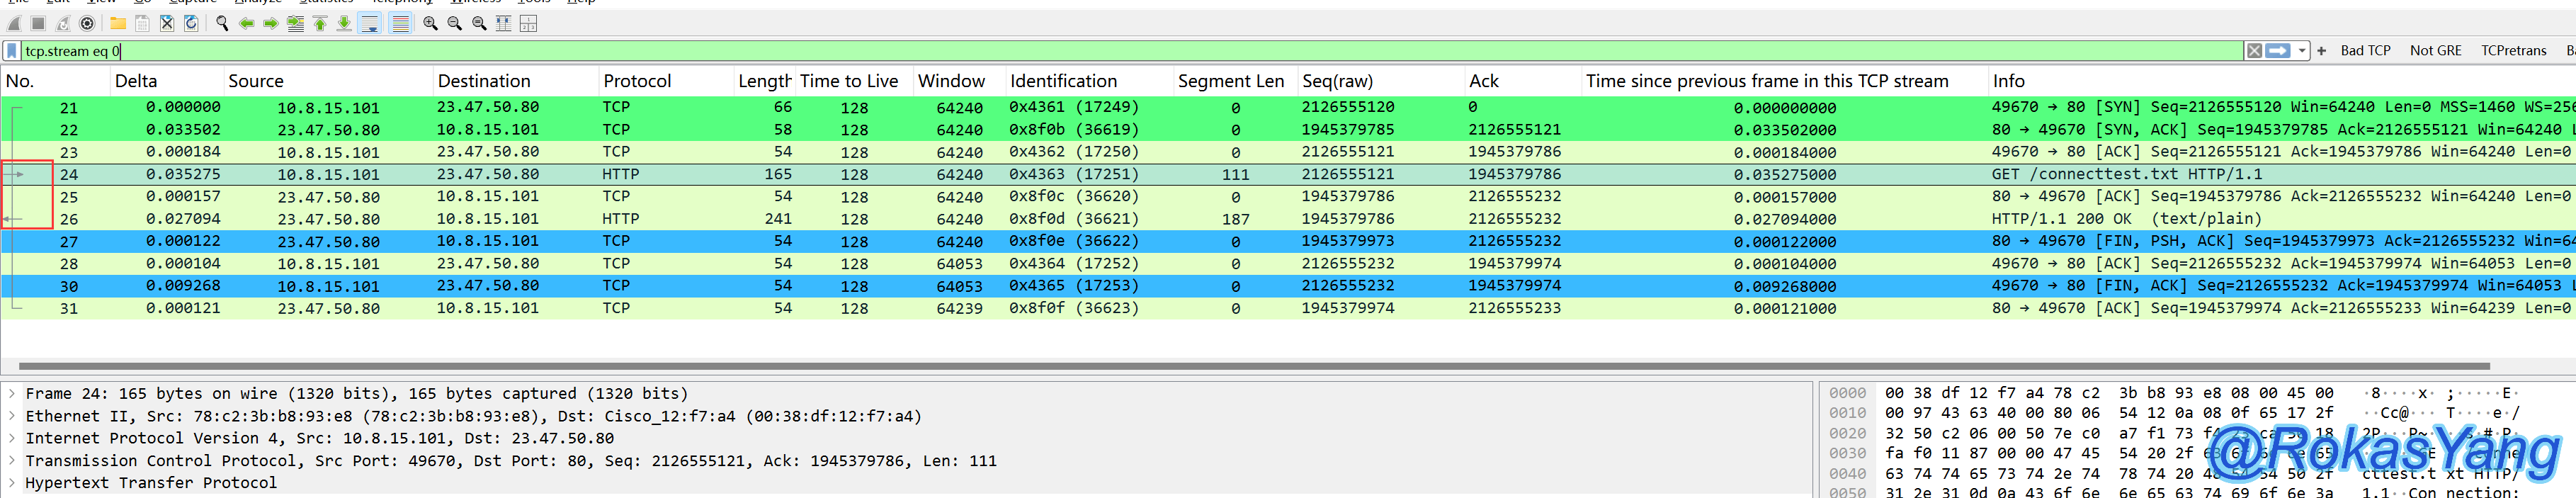Apply the Not GRE filter button
Image resolution: width=2576 pixels, height=498 pixels.
point(2435,51)
